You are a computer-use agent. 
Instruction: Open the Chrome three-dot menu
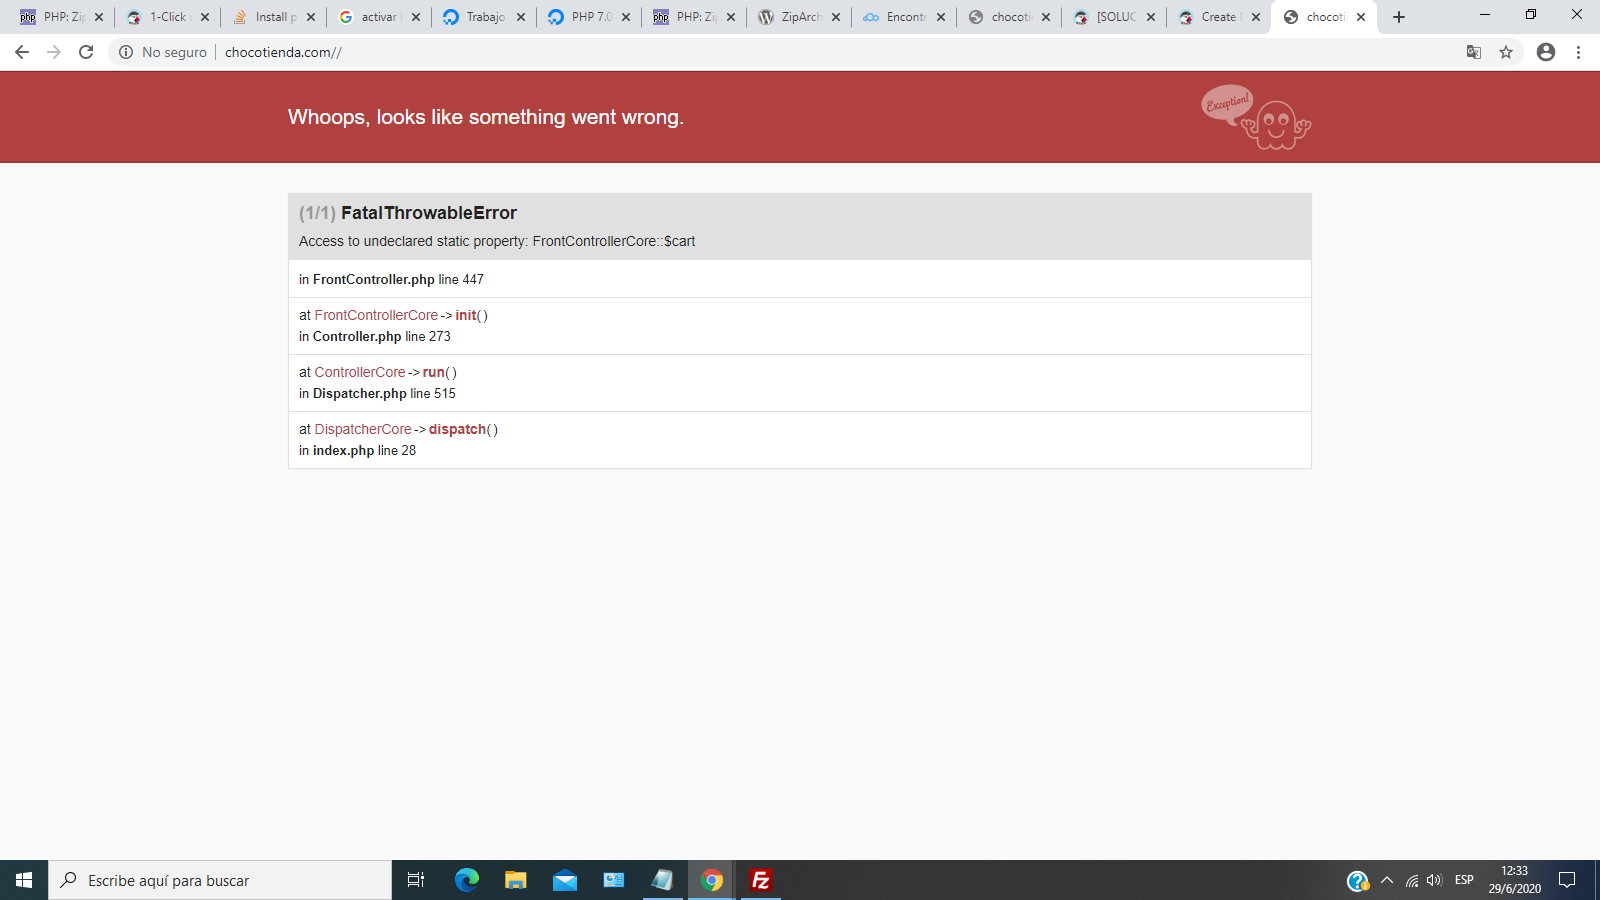coord(1579,52)
